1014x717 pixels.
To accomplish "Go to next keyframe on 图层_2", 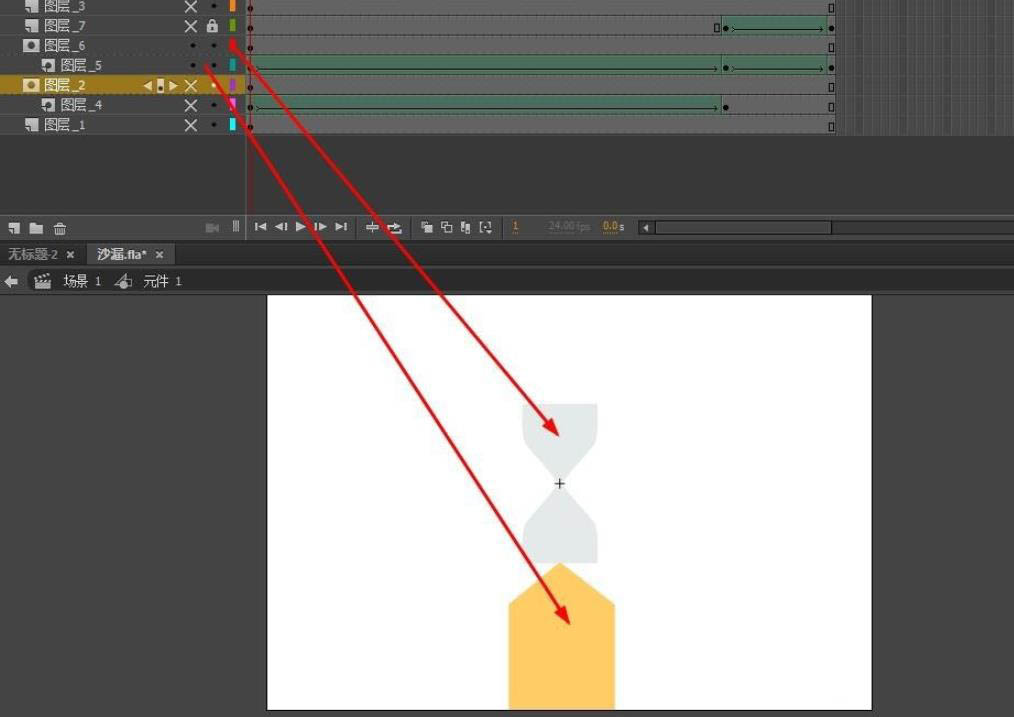I will (x=173, y=85).
